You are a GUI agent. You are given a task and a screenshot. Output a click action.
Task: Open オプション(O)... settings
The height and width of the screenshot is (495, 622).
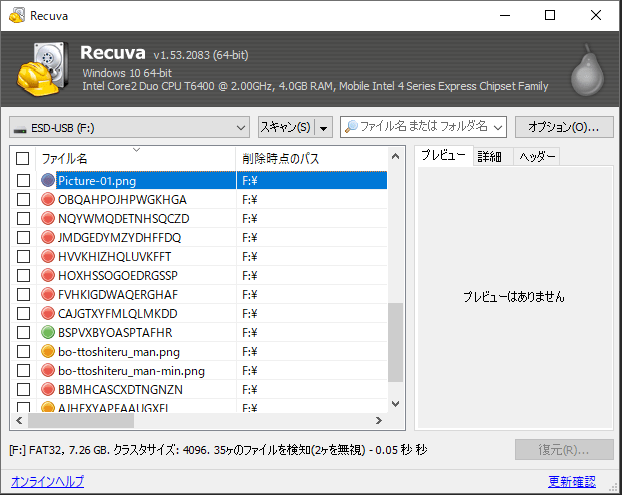click(564, 127)
